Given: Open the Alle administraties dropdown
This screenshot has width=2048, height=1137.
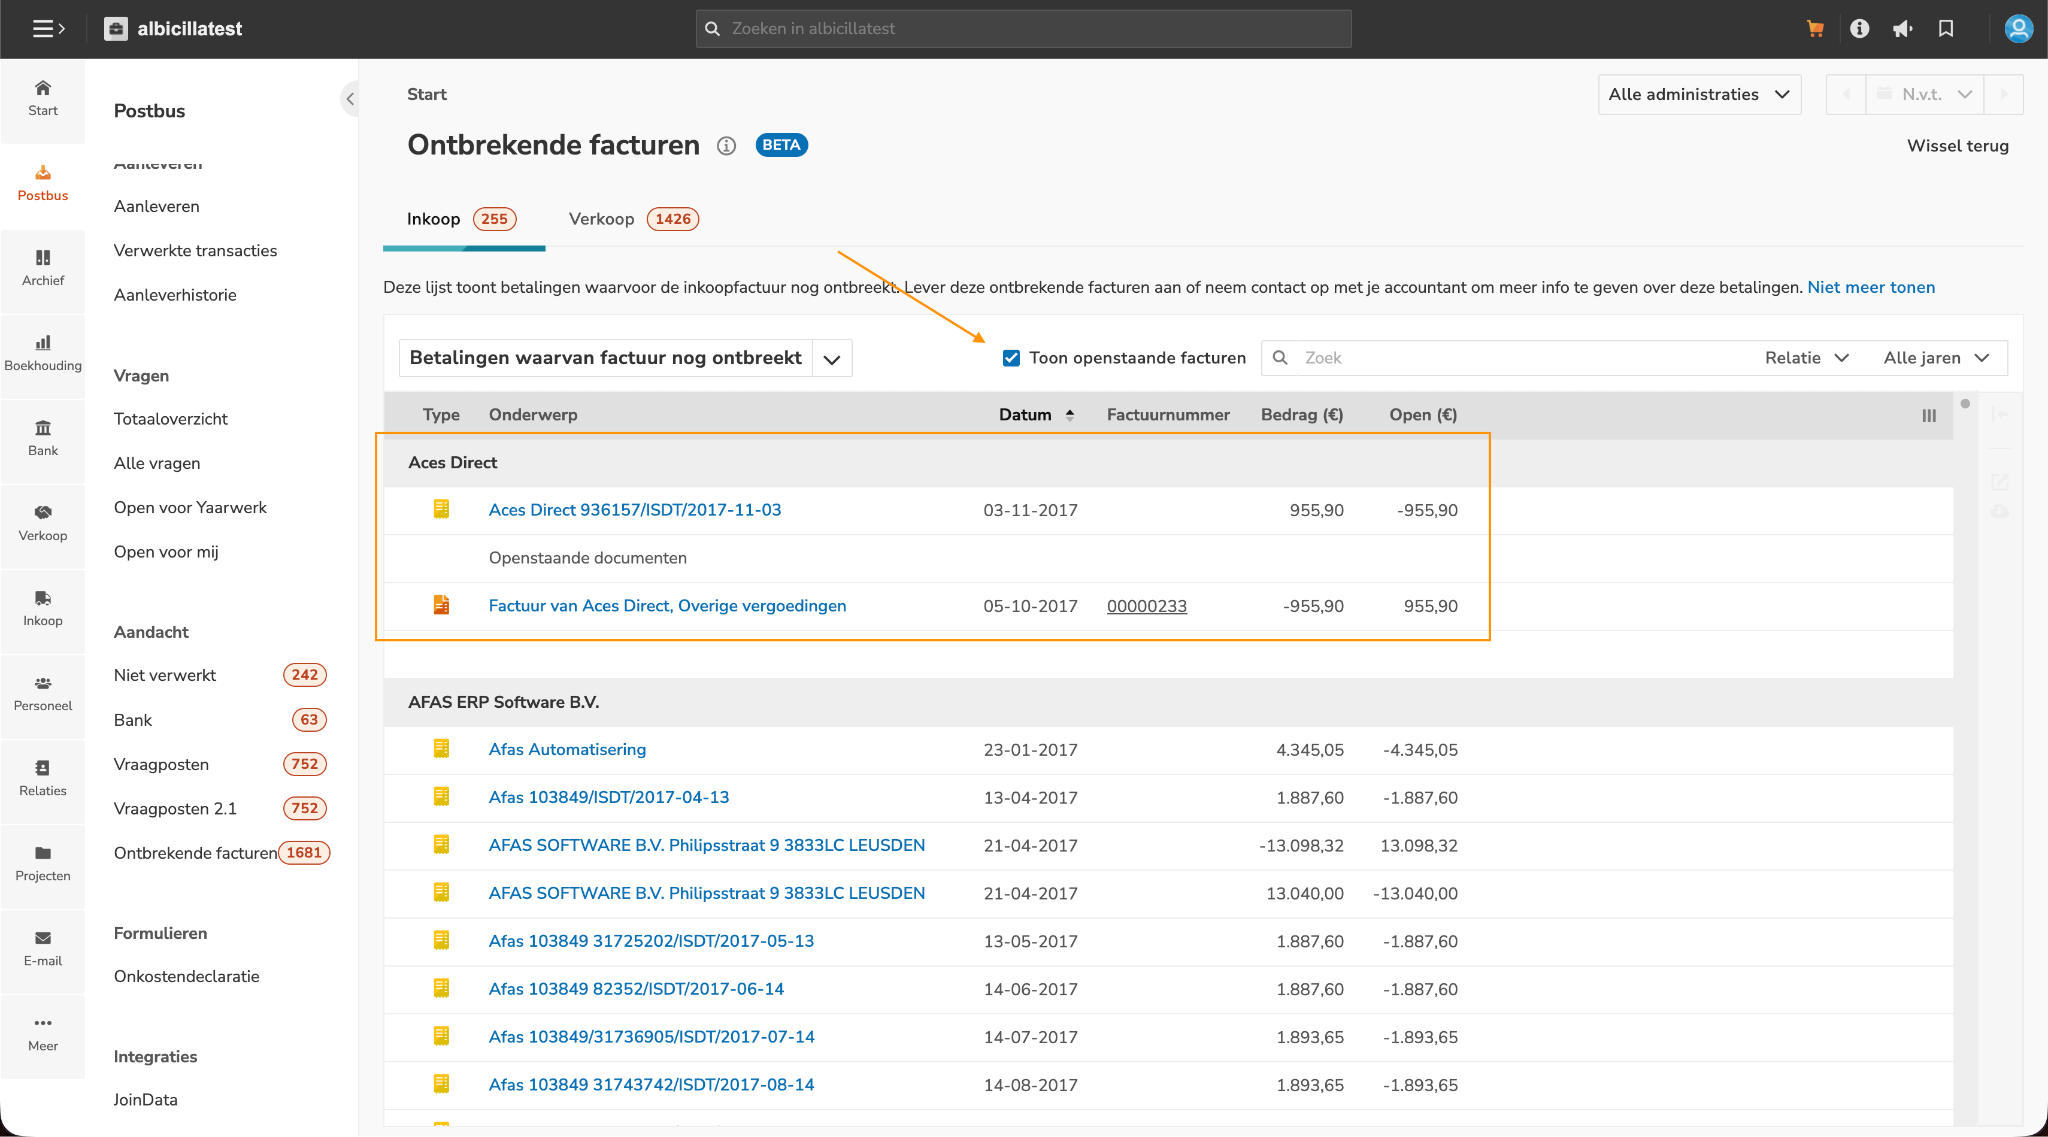Looking at the screenshot, I should [x=1698, y=94].
